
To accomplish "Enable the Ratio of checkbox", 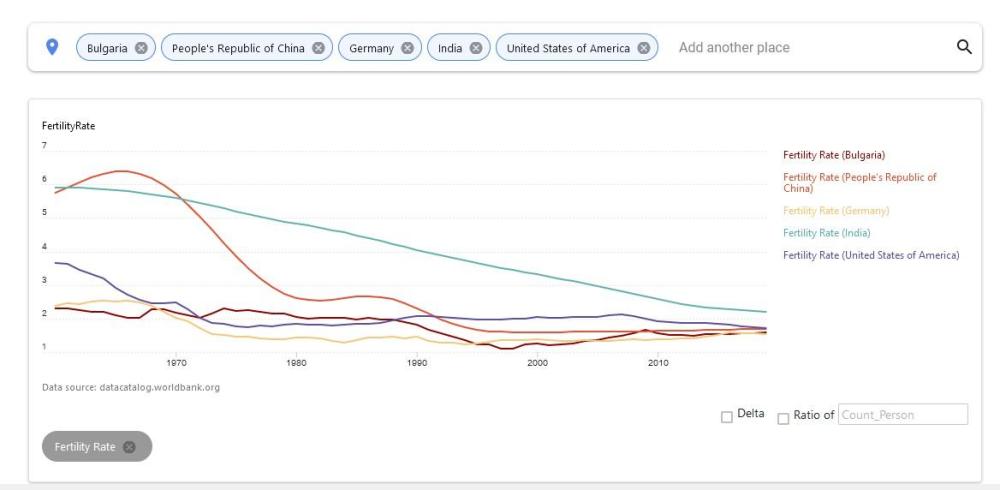I will click(783, 415).
